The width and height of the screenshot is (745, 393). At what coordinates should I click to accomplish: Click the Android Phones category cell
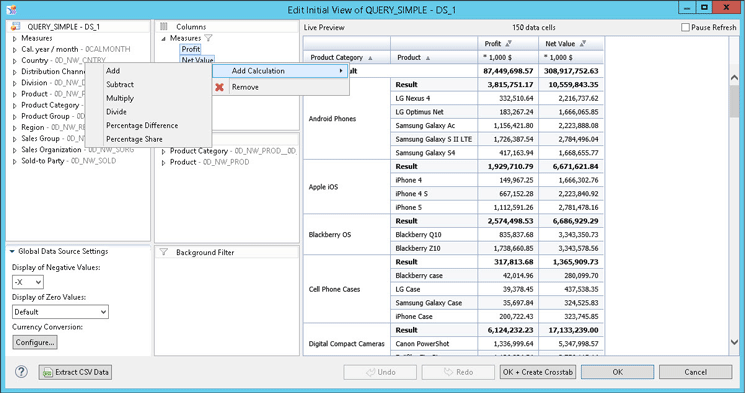coord(346,119)
